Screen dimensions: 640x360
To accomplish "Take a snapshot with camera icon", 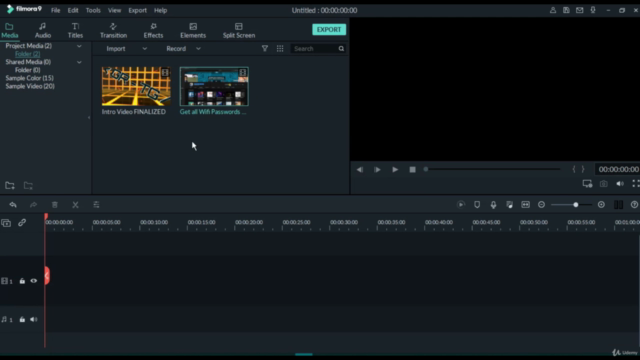I will click(604, 184).
